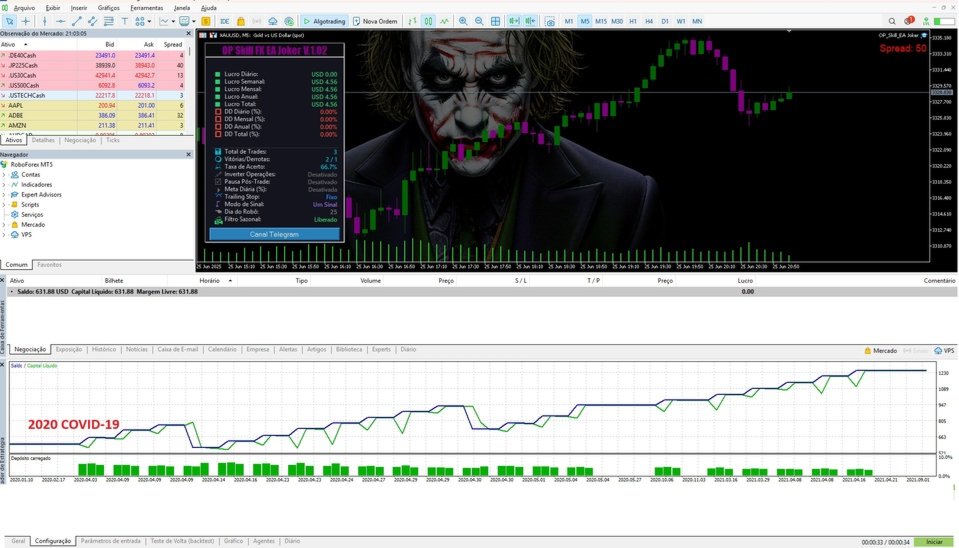Screen dimensions: 959x548
Task: Select Serviços in the Navegador tree
Action: (32, 215)
